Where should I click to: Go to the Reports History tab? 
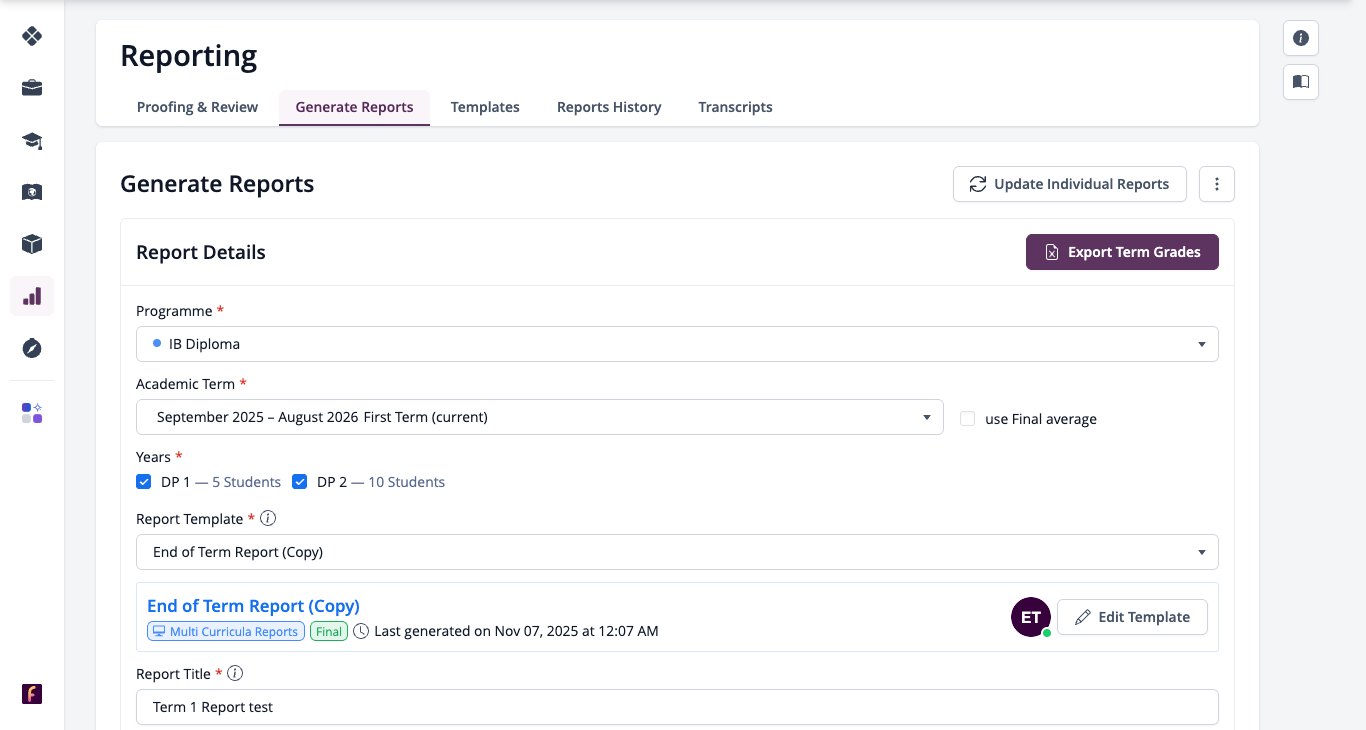609,107
